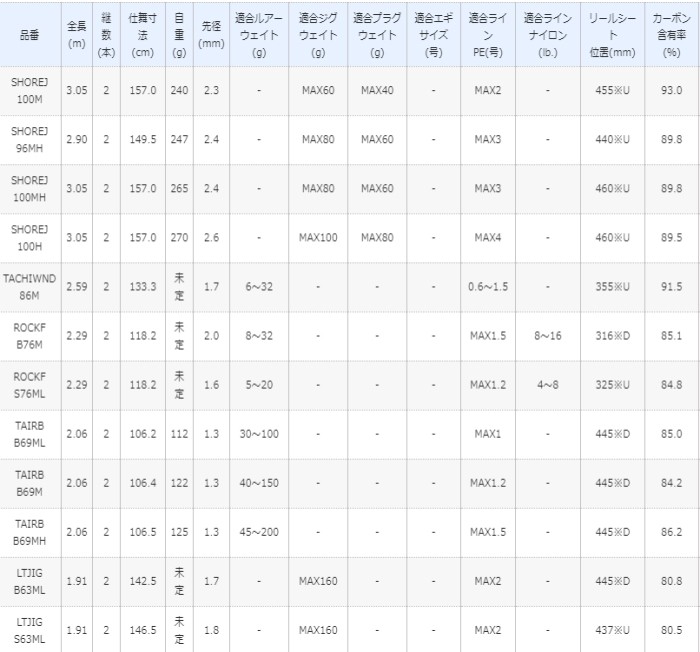Select the SHOREJ 100M product name cell
The width and height of the screenshot is (700, 652).
31,90
